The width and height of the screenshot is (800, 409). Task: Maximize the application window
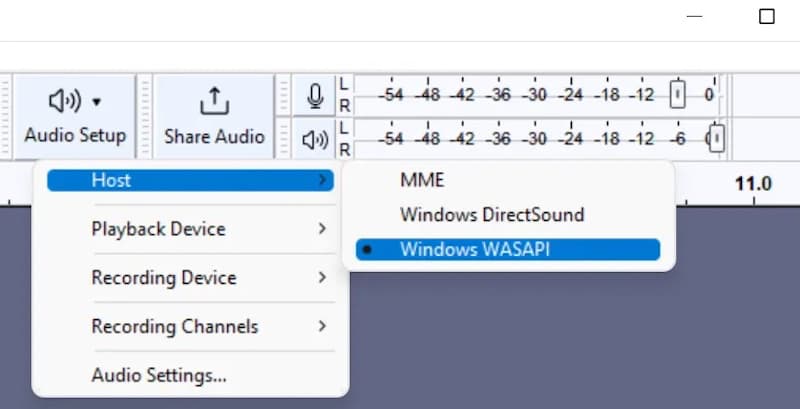pyautogui.click(x=767, y=17)
